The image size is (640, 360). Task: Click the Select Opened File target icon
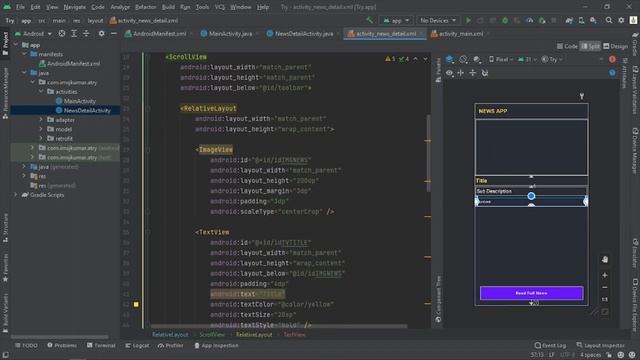coord(62,33)
